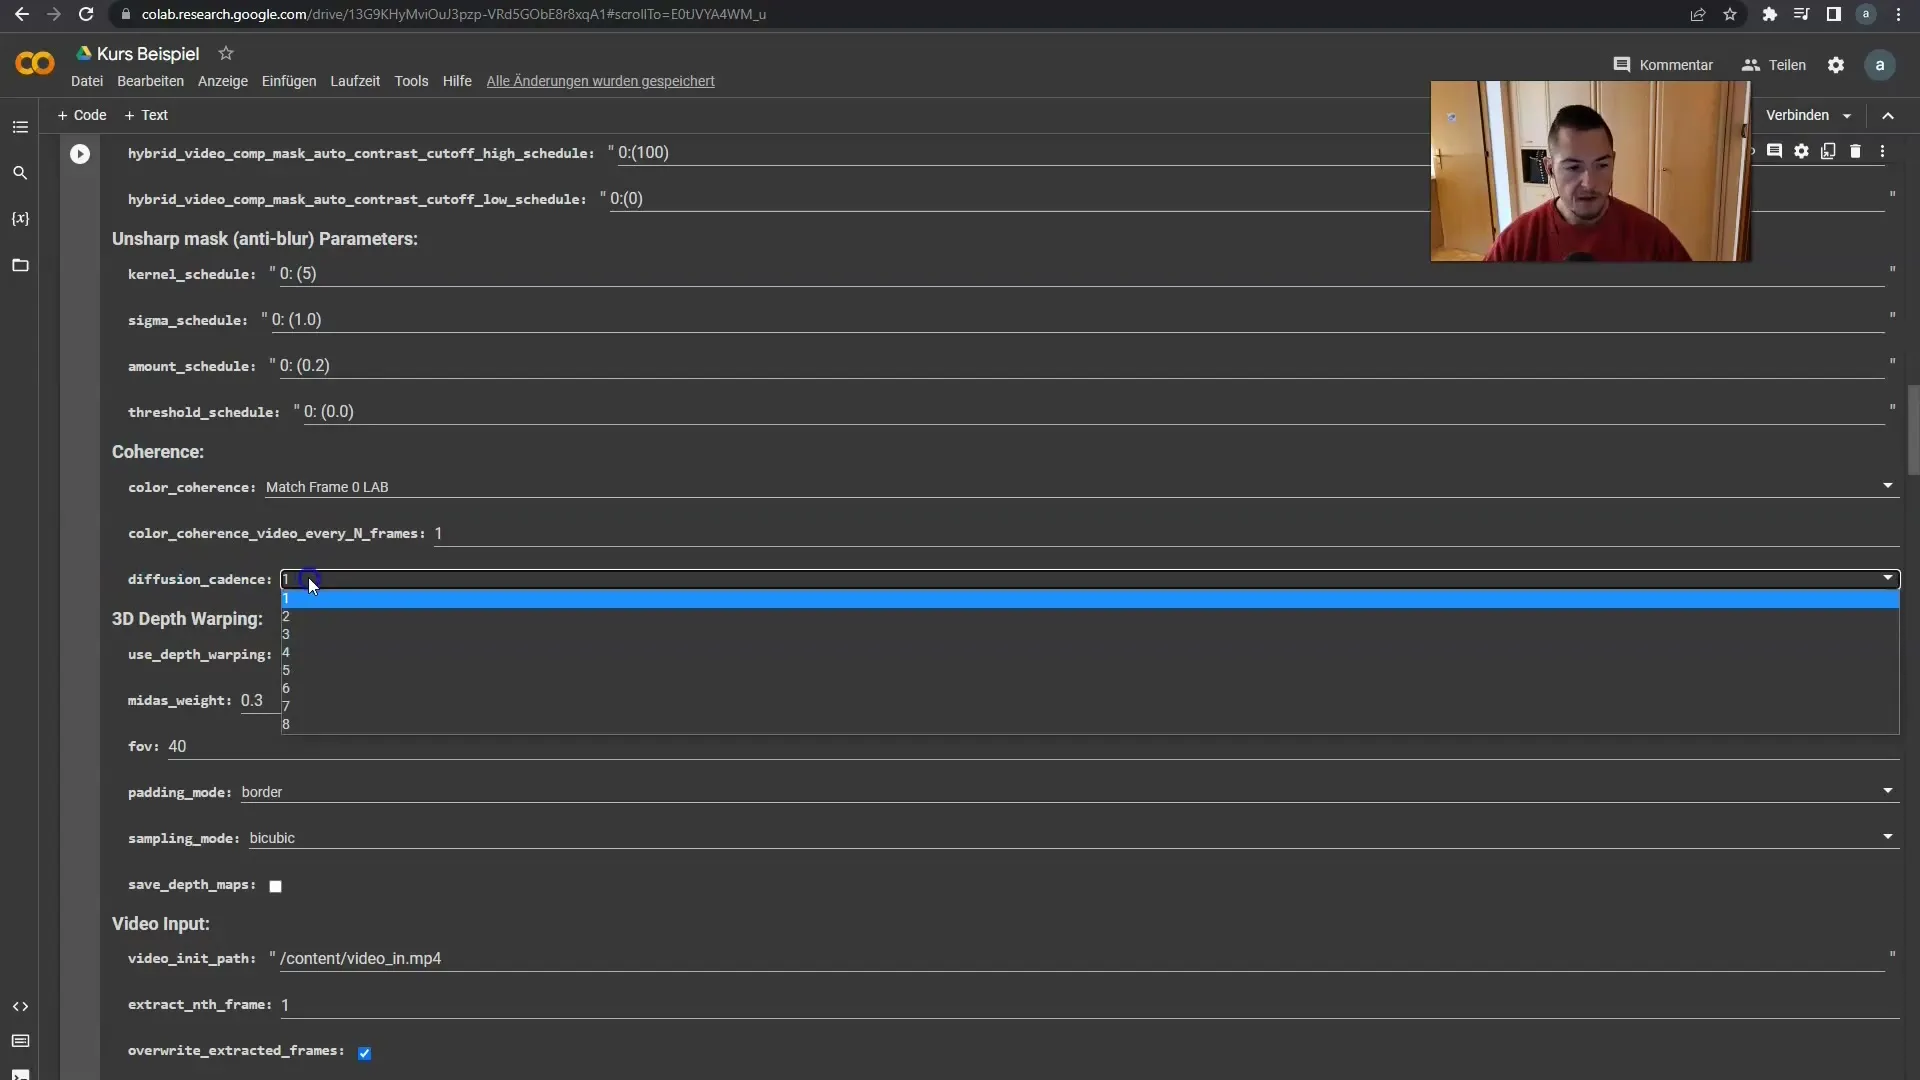Click the Colab home logo icon

(34, 63)
